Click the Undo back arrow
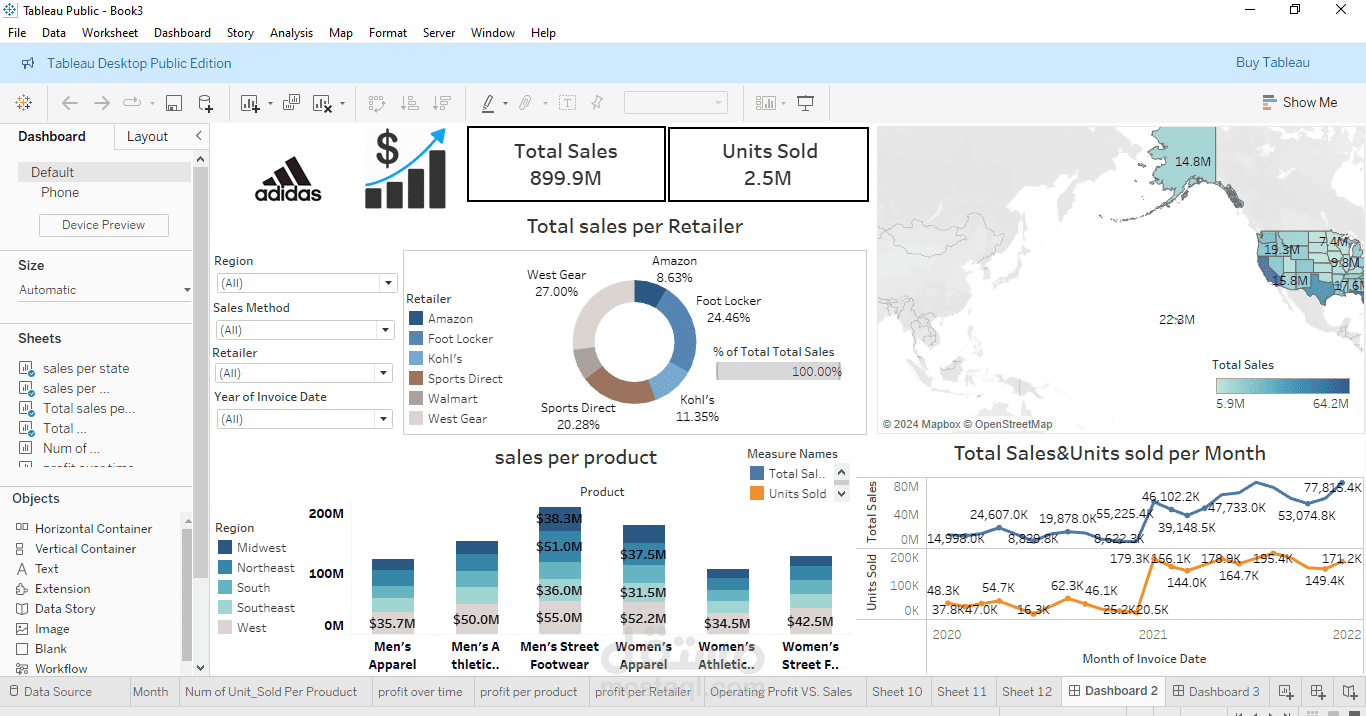 [70, 103]
